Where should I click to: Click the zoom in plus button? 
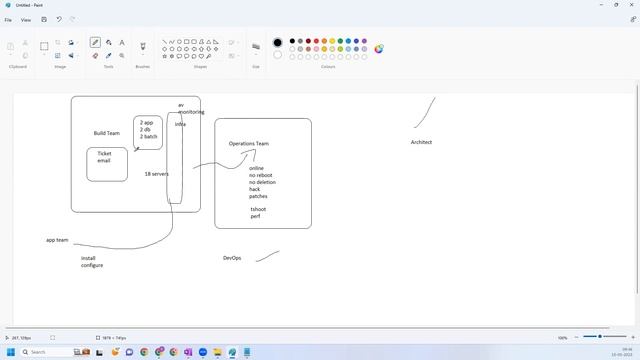[x=633, y=337]
